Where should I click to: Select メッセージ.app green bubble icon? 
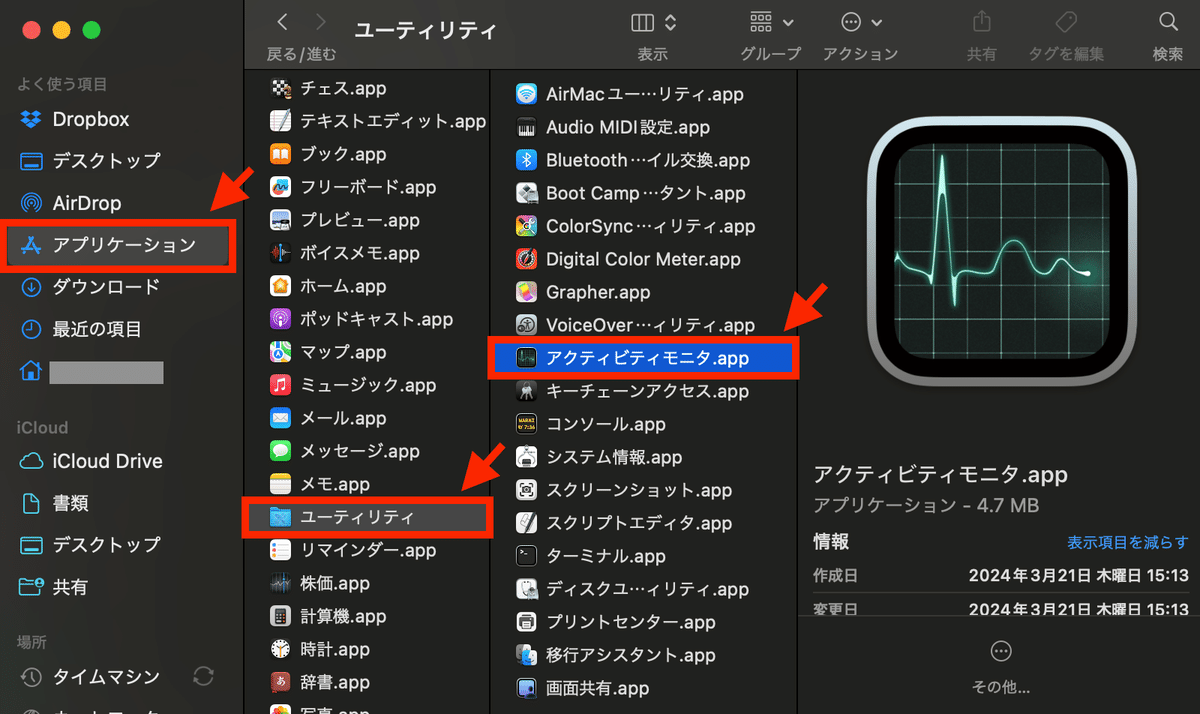pos(281,451)
